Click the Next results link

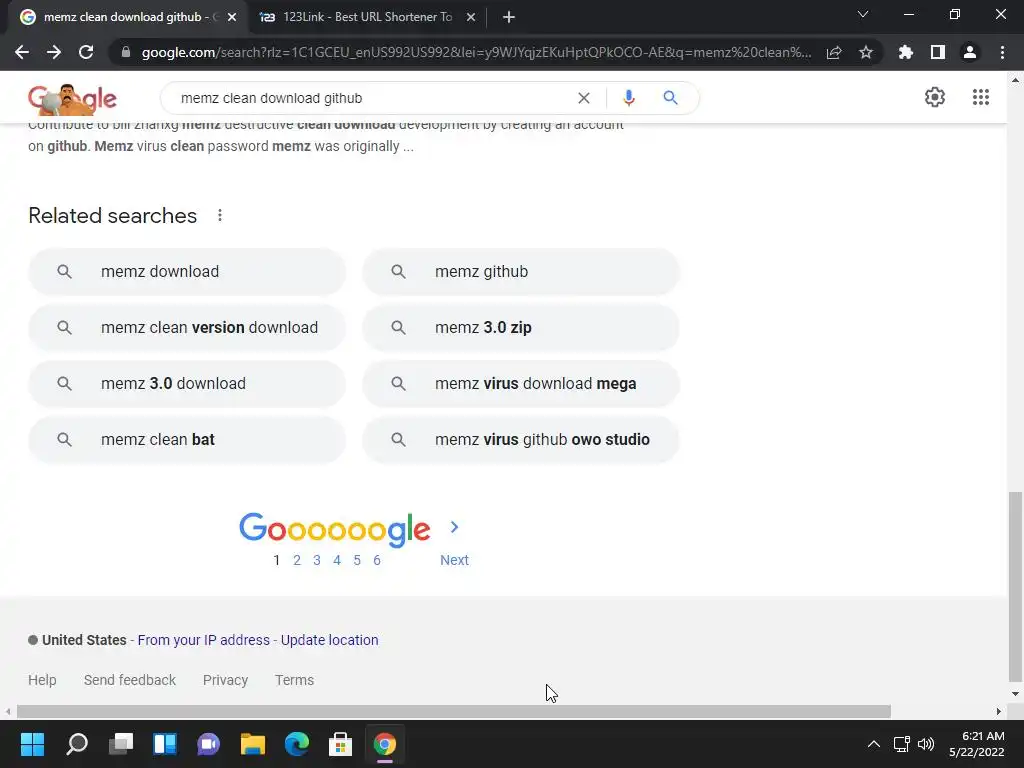tap(454, 560)
